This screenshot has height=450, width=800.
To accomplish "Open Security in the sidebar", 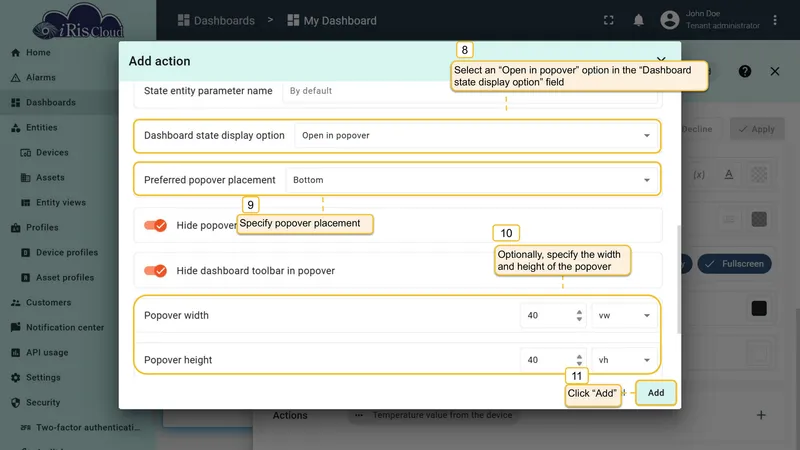I will [x=43, y=403].
